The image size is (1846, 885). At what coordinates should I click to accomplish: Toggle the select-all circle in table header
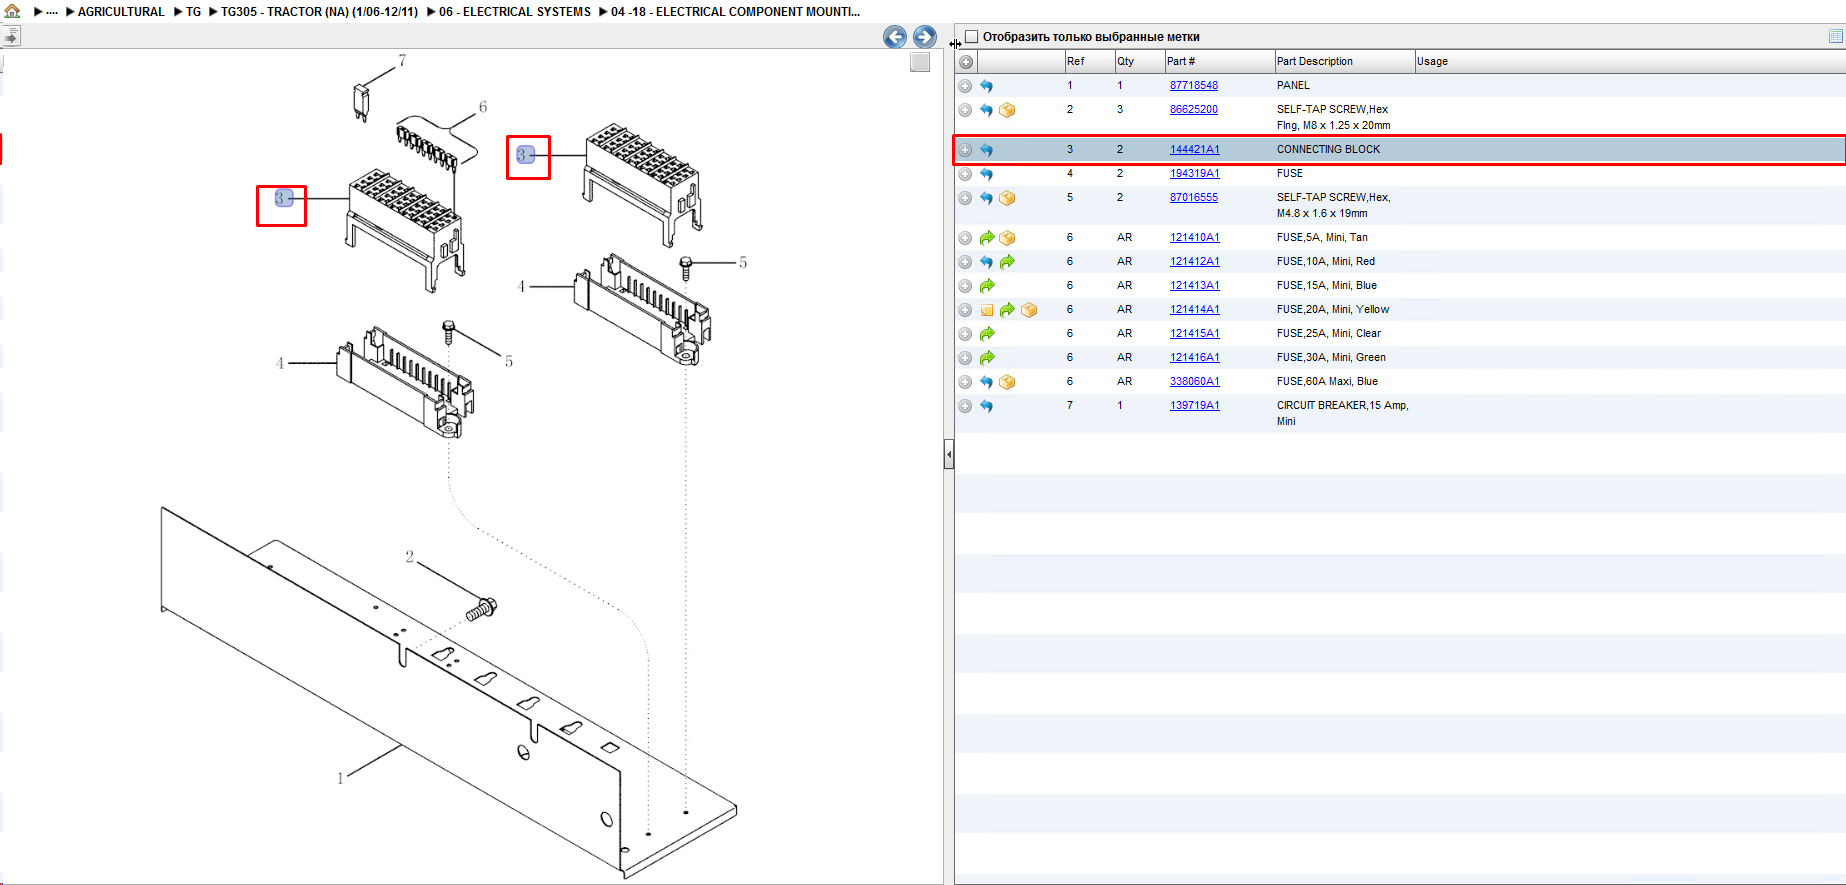tap(965, 62)
